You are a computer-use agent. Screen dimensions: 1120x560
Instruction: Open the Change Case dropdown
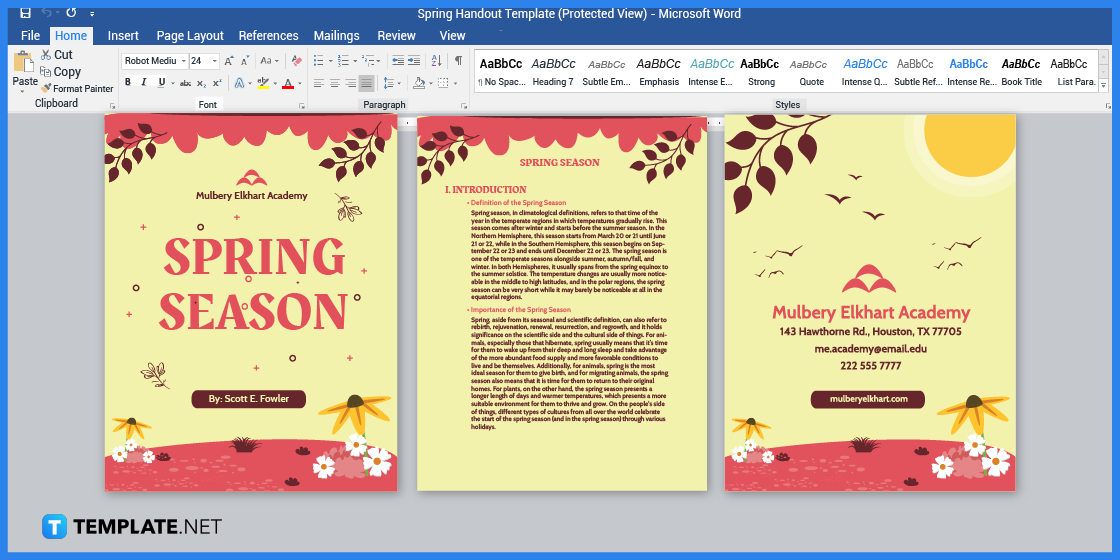pyautogui.click(x=269, y=61)
